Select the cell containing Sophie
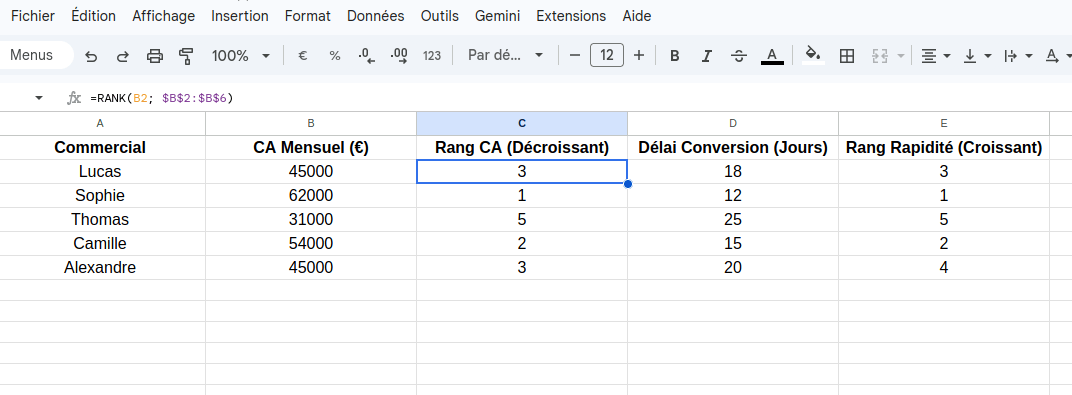This screenshot has height=395, width=1072. click(x=100, y=195)
